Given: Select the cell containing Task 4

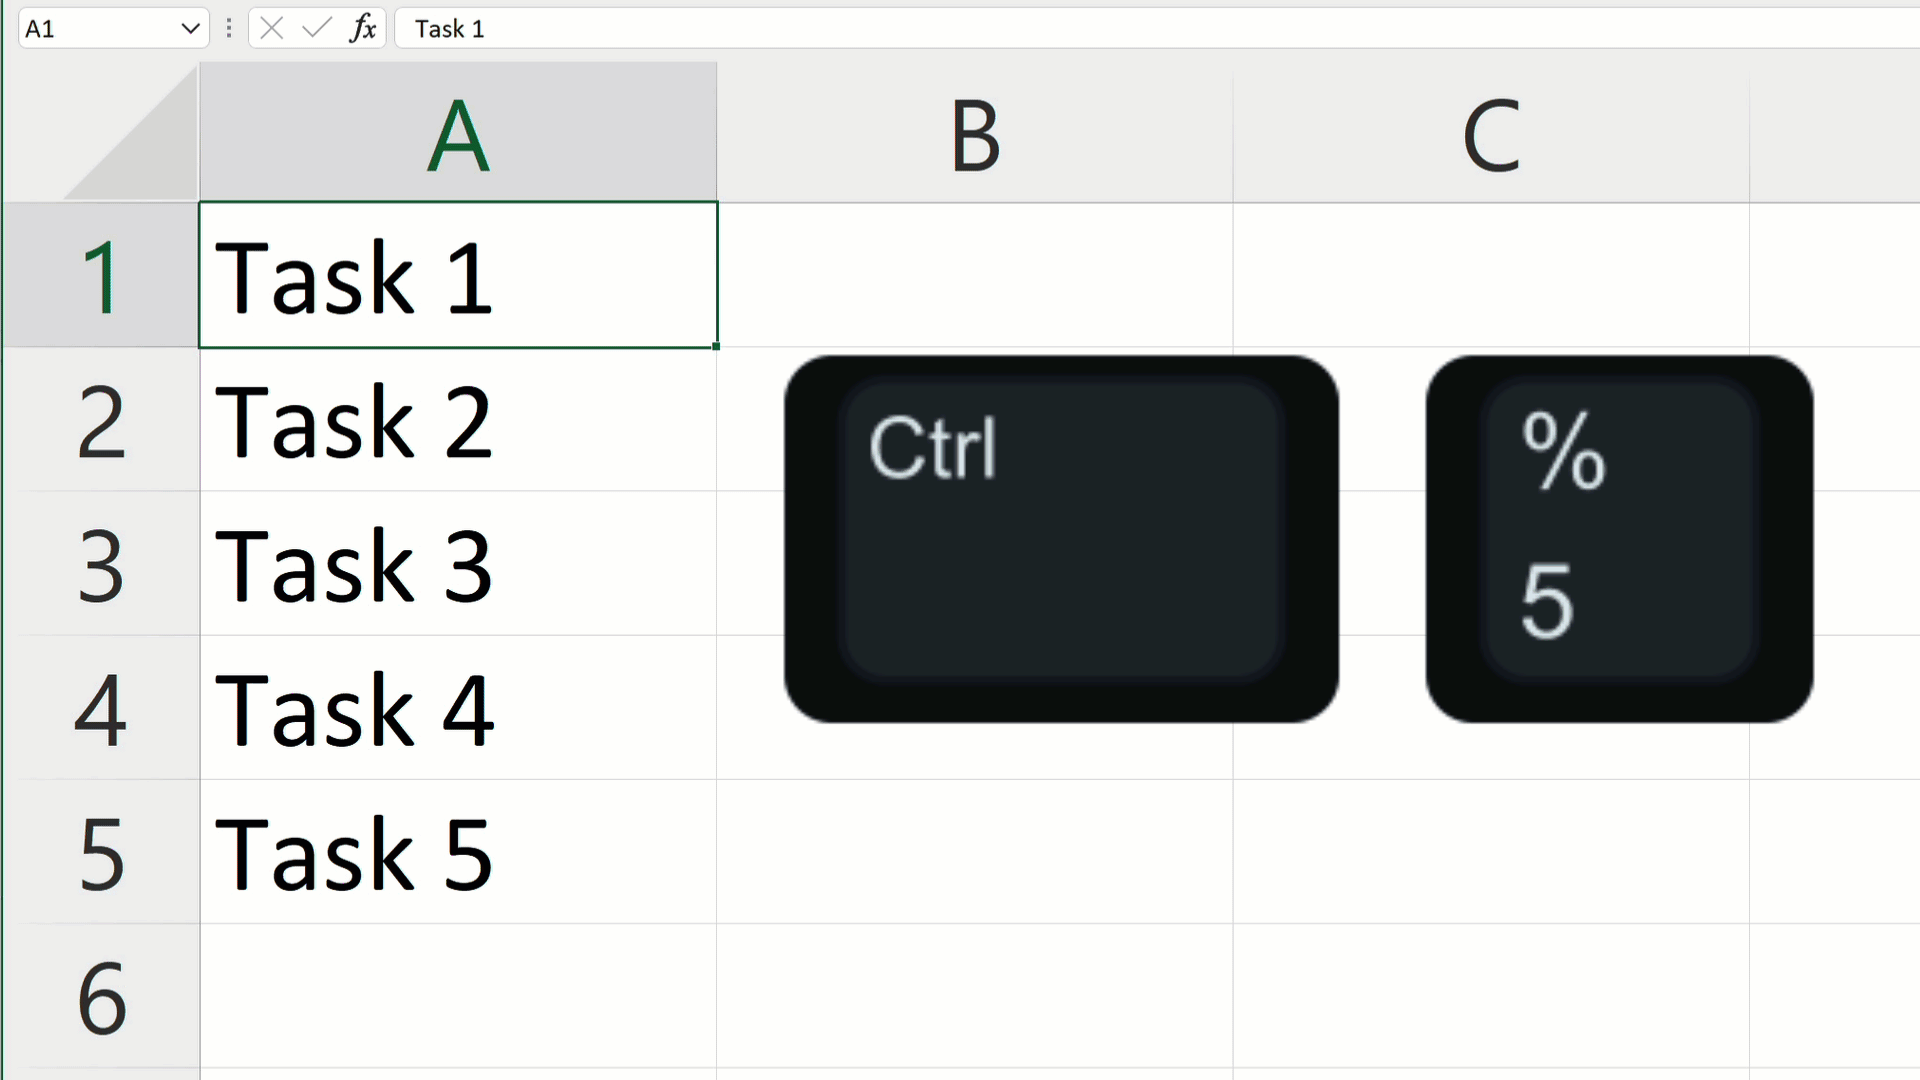Looking at the screenshot, I should (x=458, y=709).
